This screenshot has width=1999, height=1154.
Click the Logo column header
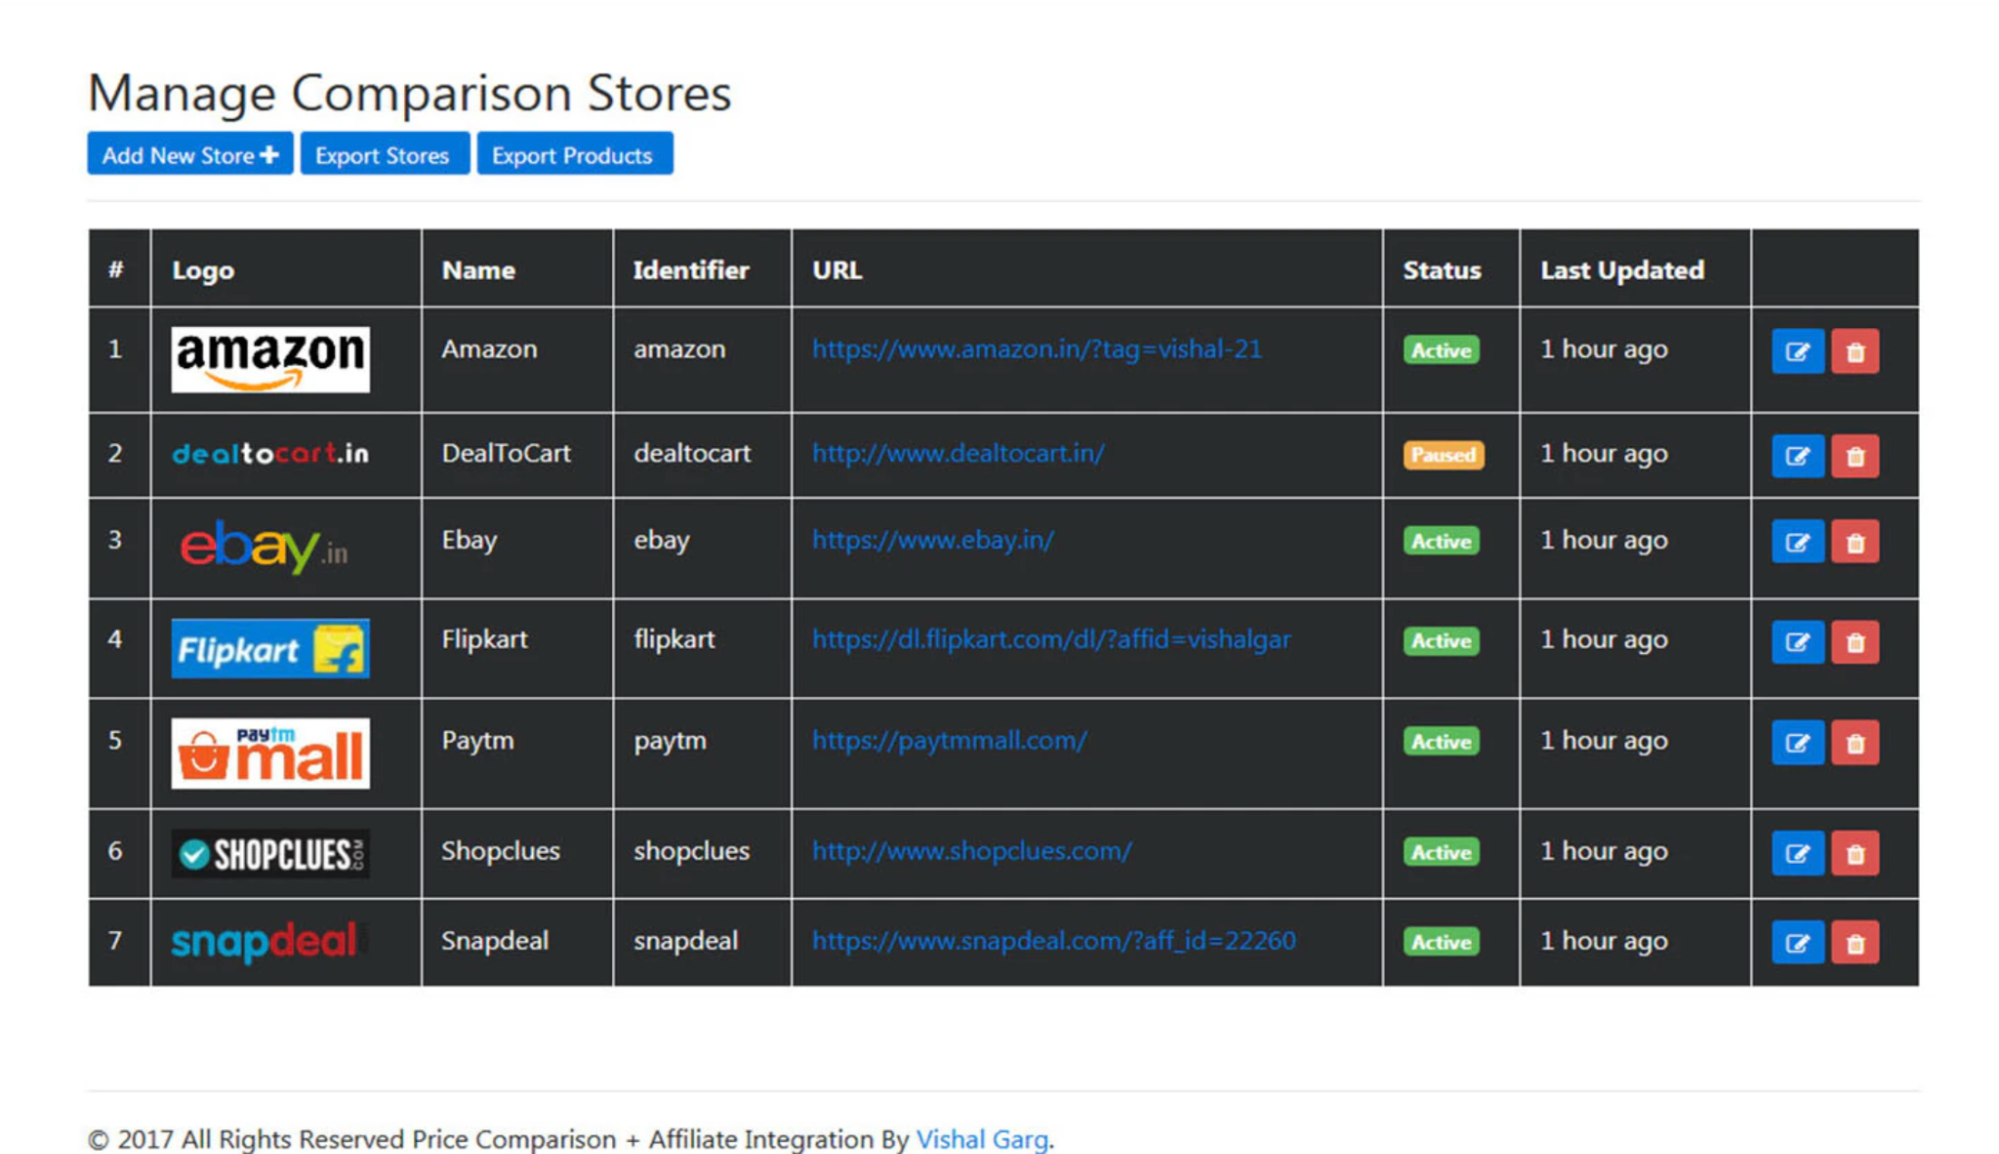coord(203,270)
